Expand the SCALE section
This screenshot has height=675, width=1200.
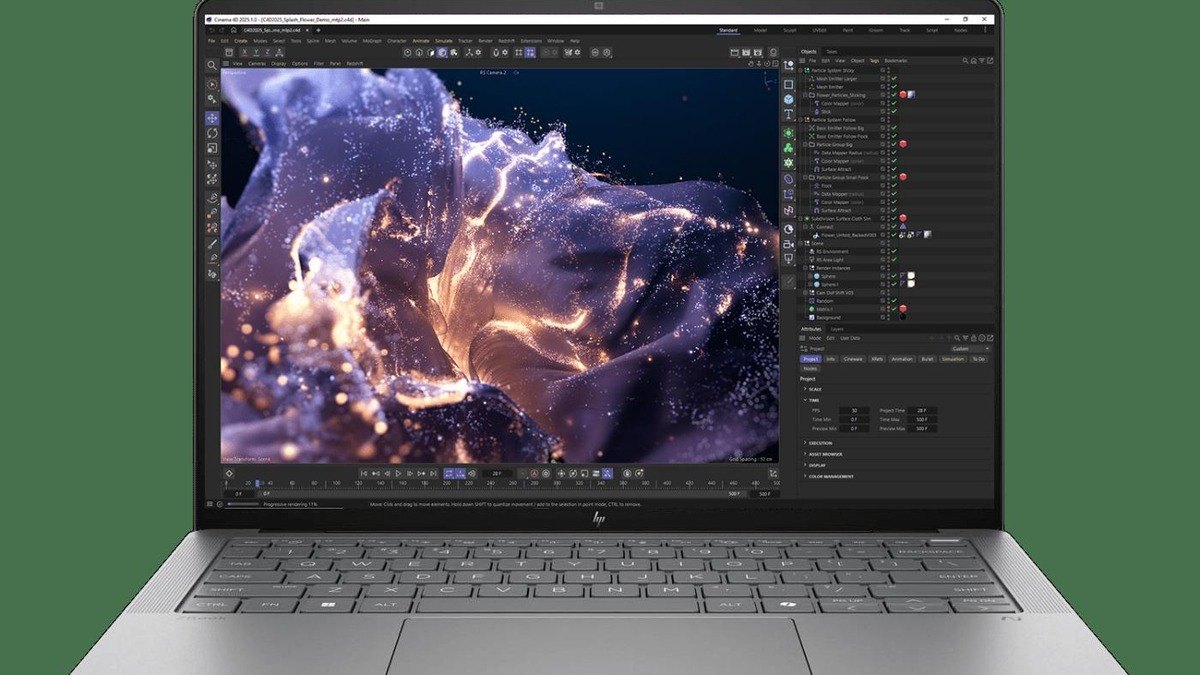(x=805, y=389)
